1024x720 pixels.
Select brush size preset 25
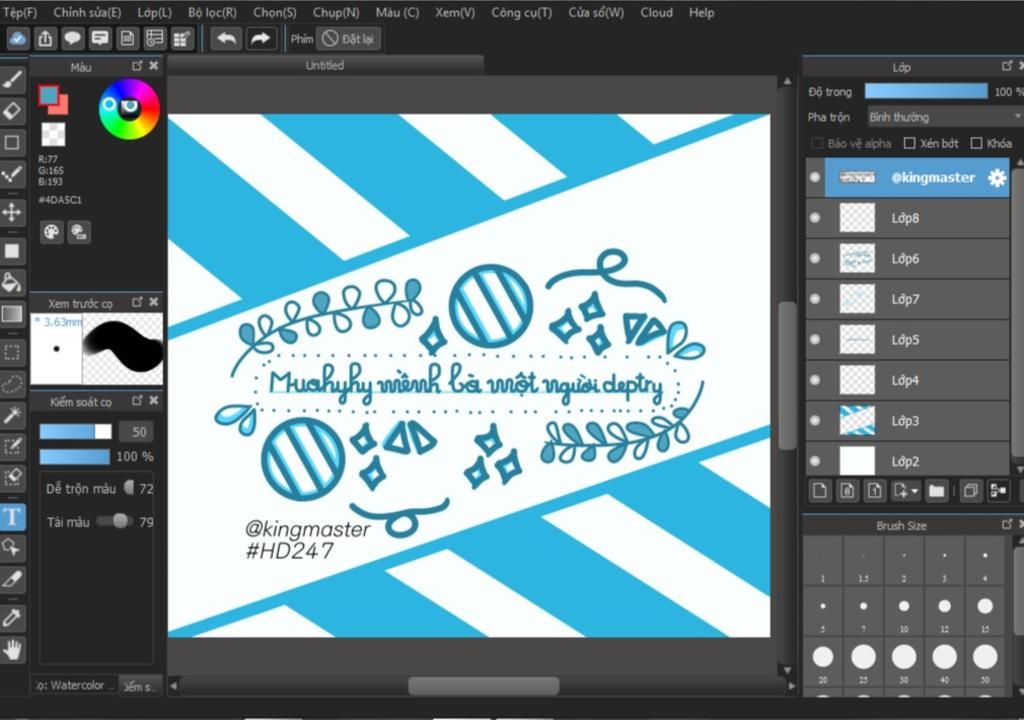point(863,661)
